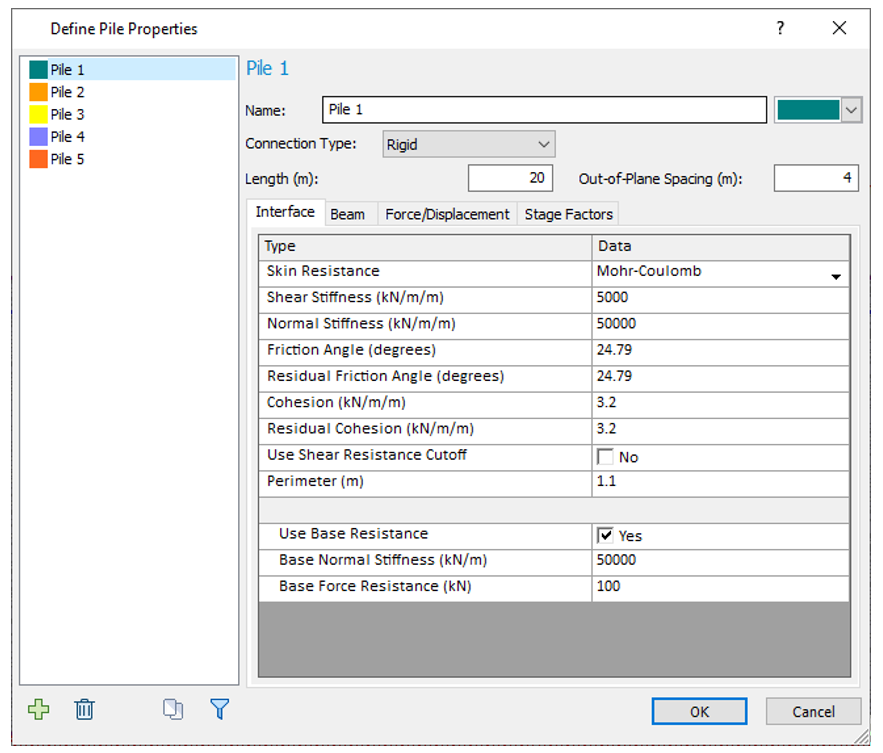Screen dimensions: 883x753
Task: Click the trash can Delete pile icon
Action: (x=84, y=709)
